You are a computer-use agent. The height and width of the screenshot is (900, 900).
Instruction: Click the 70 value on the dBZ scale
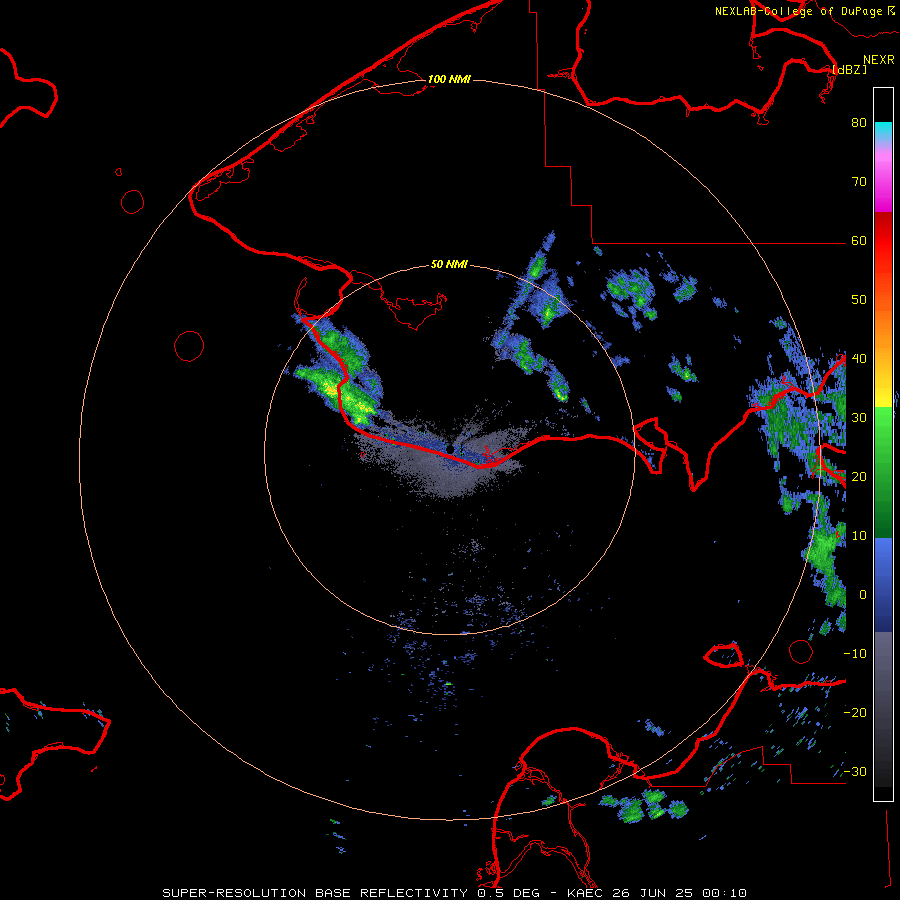point(859,182)
